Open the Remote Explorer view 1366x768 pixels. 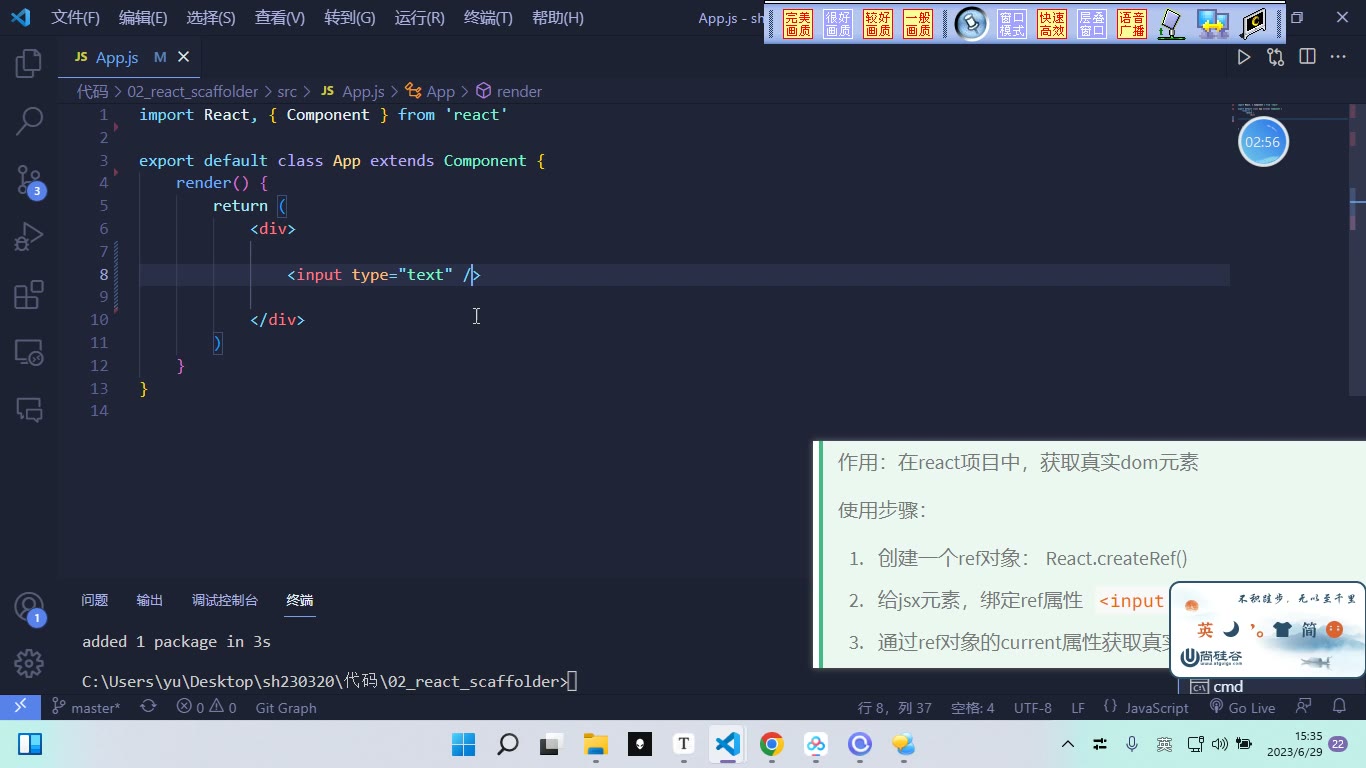29,352
